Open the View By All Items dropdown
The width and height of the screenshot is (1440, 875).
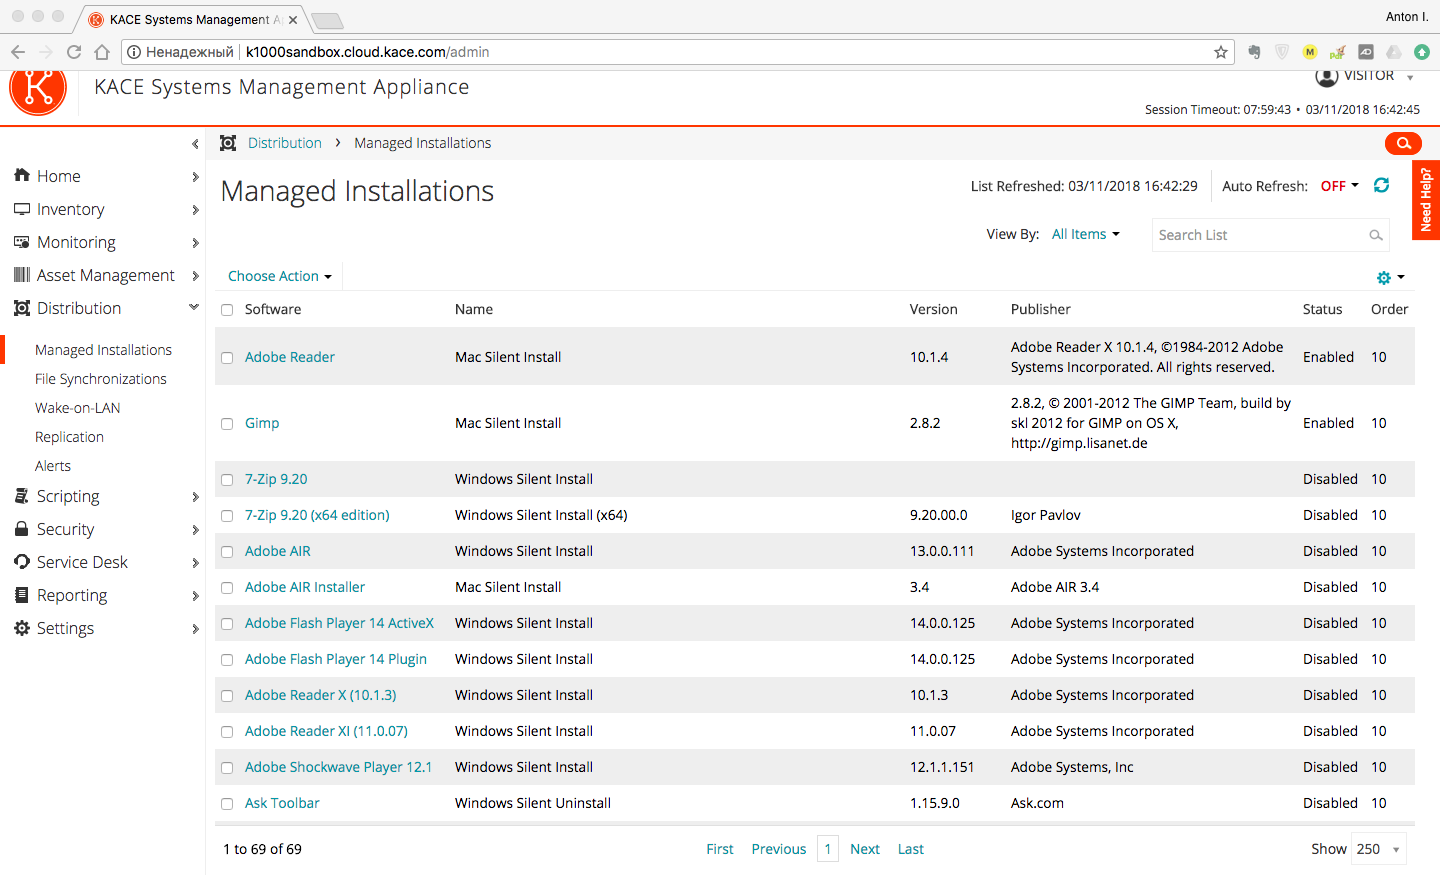(x=1085, y=234)
